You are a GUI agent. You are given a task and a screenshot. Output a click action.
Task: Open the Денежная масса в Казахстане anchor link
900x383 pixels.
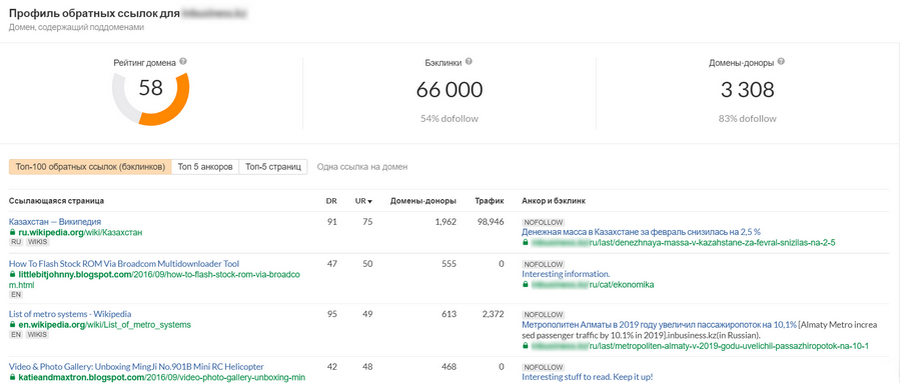tap(641, 232)
